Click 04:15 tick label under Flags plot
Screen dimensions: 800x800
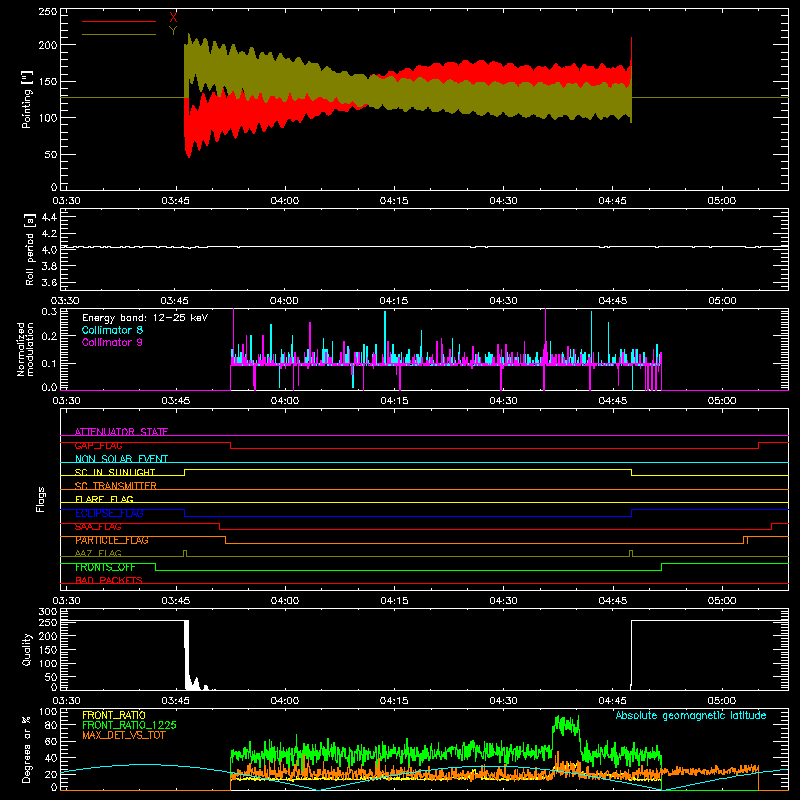(394, 601)
